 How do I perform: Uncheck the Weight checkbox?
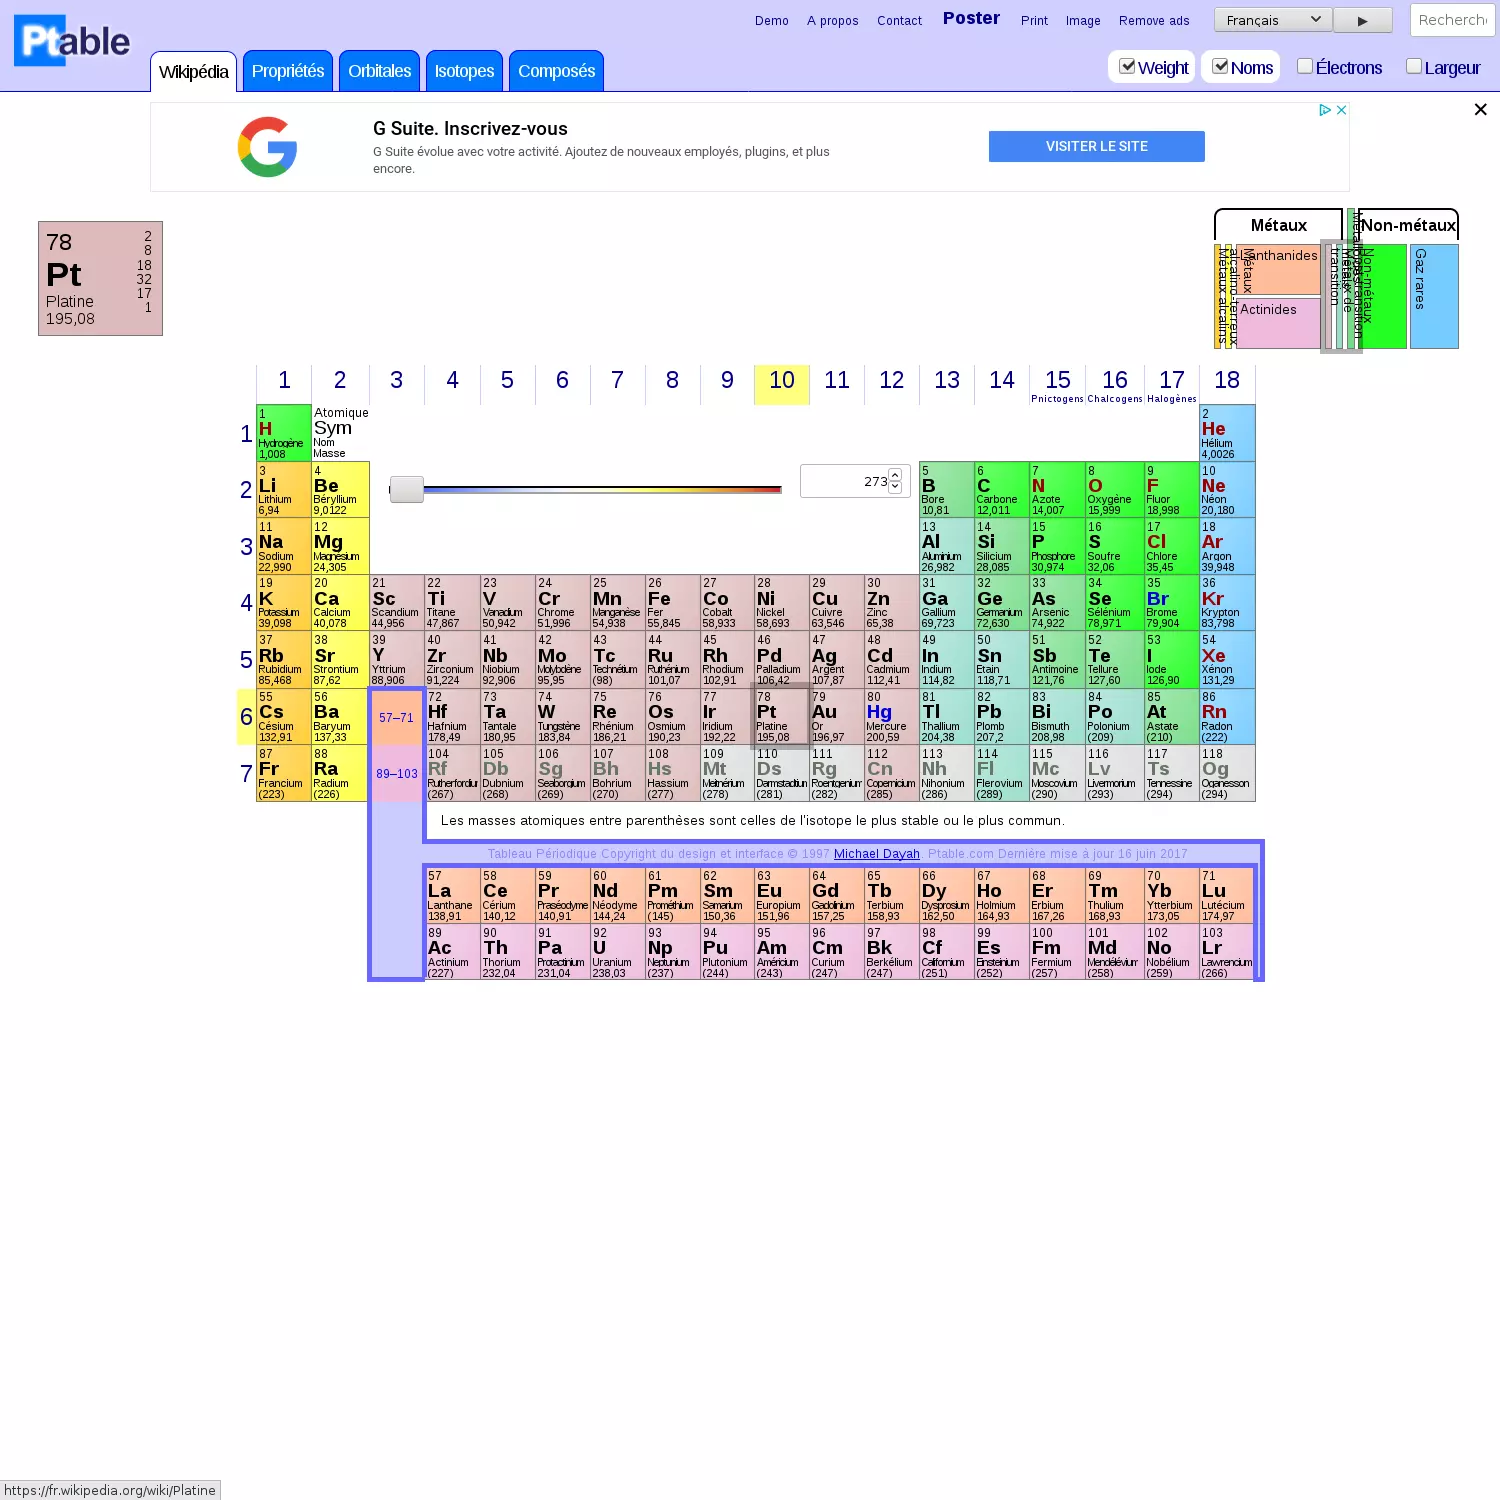(1127, 66)
